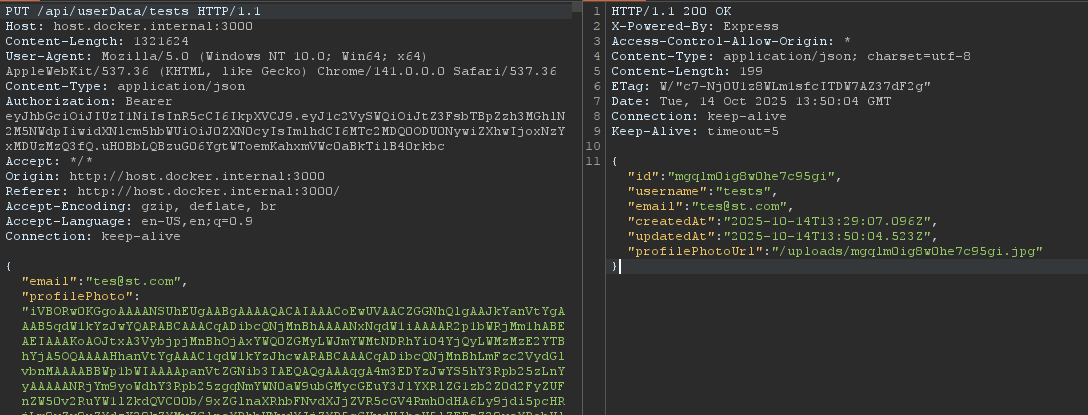
Task: Click the Accept-Encoding header line
Action: [x=140, y=206]
